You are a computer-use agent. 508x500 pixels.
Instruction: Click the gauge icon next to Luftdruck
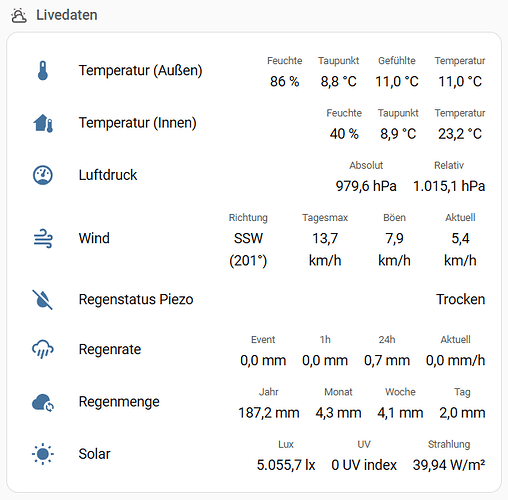click(43, 175)
